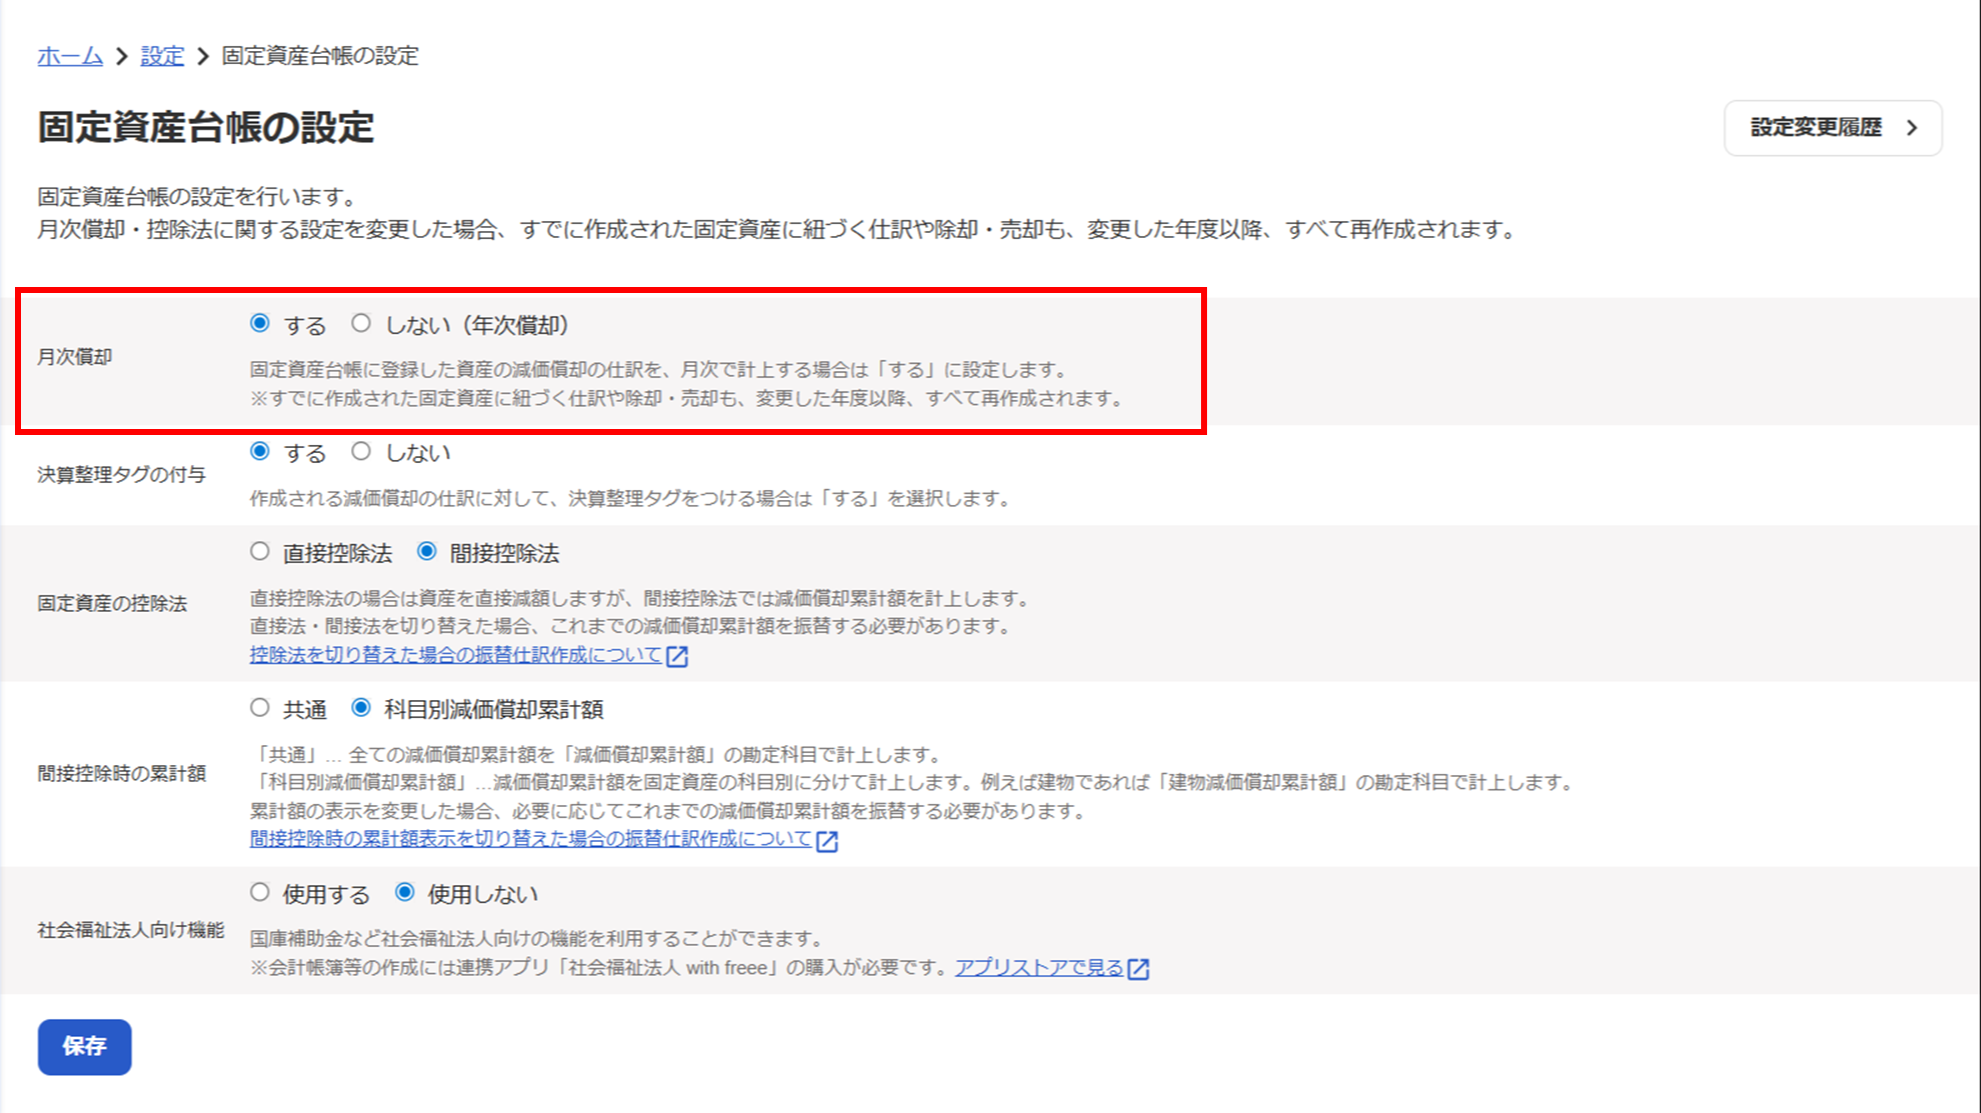The height and width of the screenshot is (1113, 1981).
Task: Click external-link icon after 控除法 help link
Action: click(678, 656)
